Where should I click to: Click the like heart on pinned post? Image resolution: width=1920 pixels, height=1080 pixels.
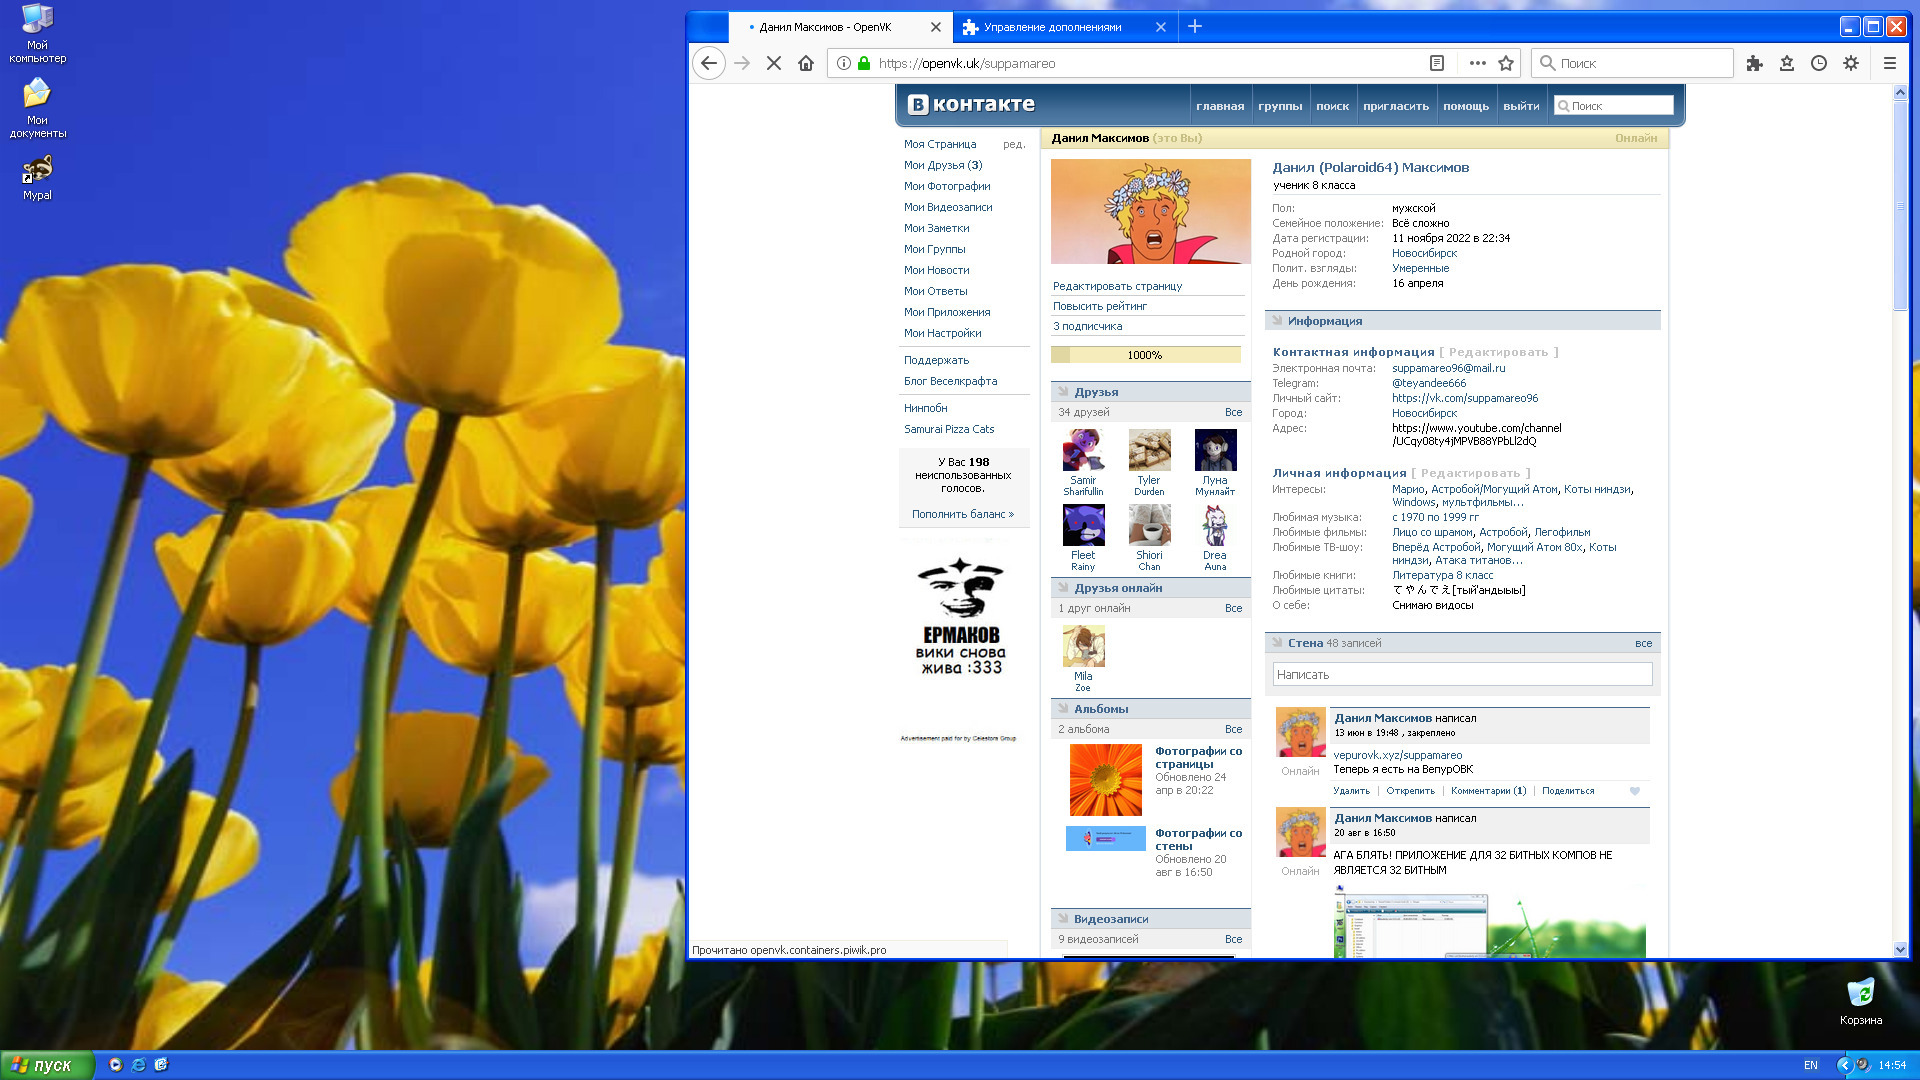point(1635,791)
